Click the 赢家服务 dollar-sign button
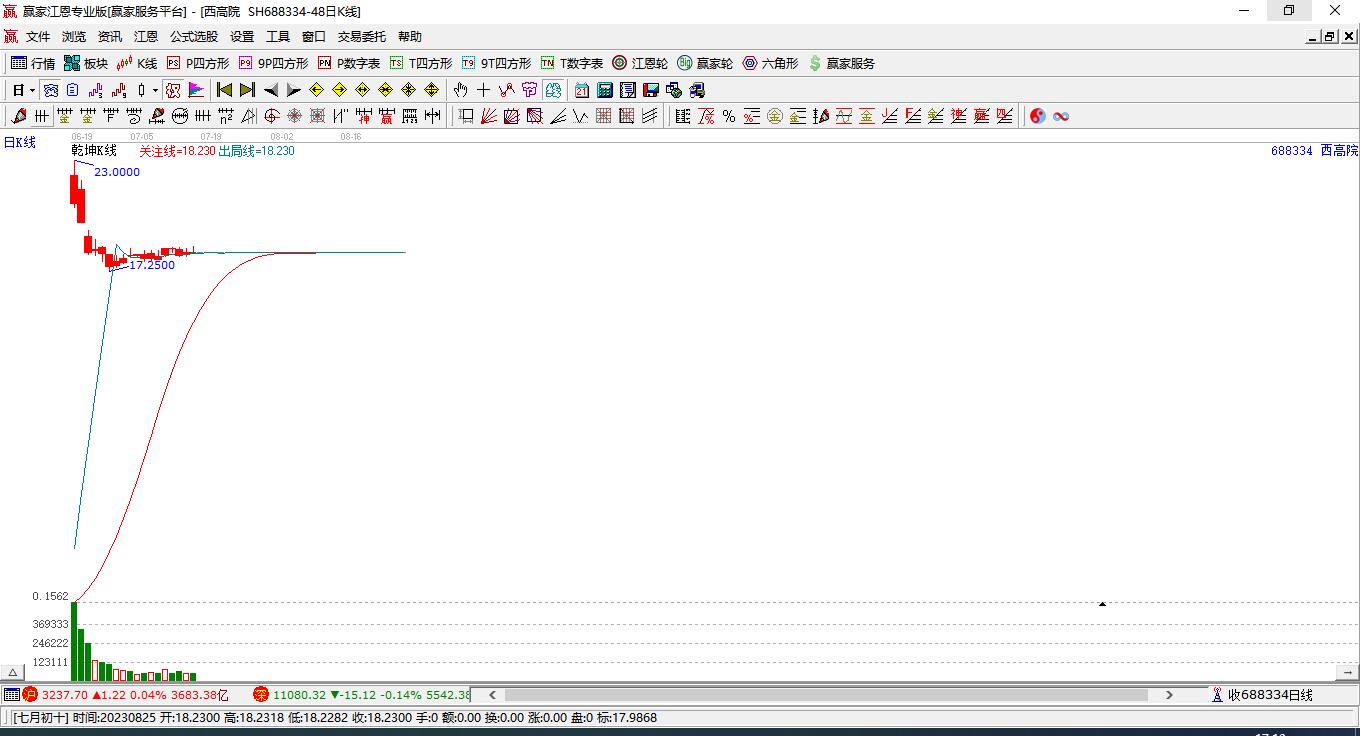Screen dimensions: 1360x736 841,63
